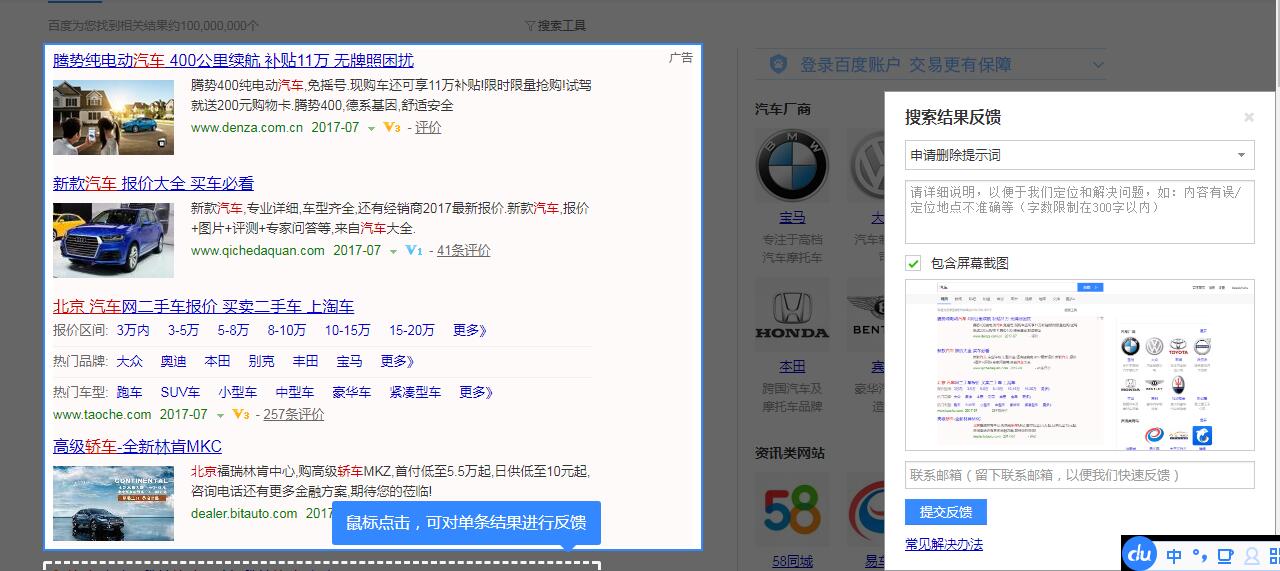This screenshot has height=571, width=1280.
Task: Click the 提交反馈 submit button
Action: [x=945, y=512]
